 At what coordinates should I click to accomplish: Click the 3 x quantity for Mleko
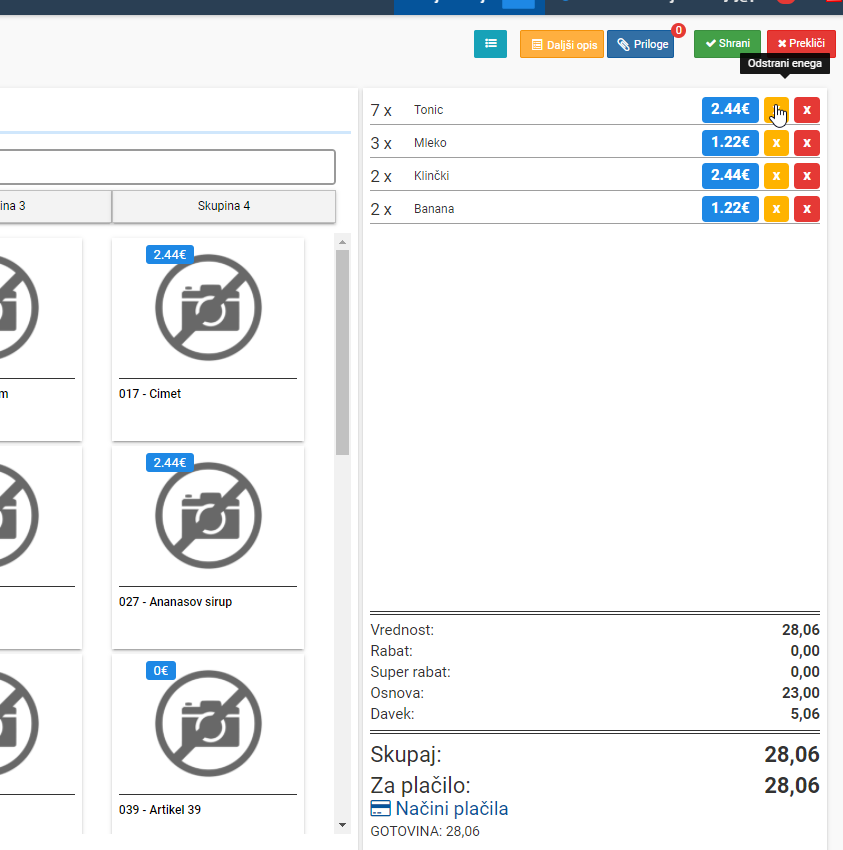click(x=381, y=144)
